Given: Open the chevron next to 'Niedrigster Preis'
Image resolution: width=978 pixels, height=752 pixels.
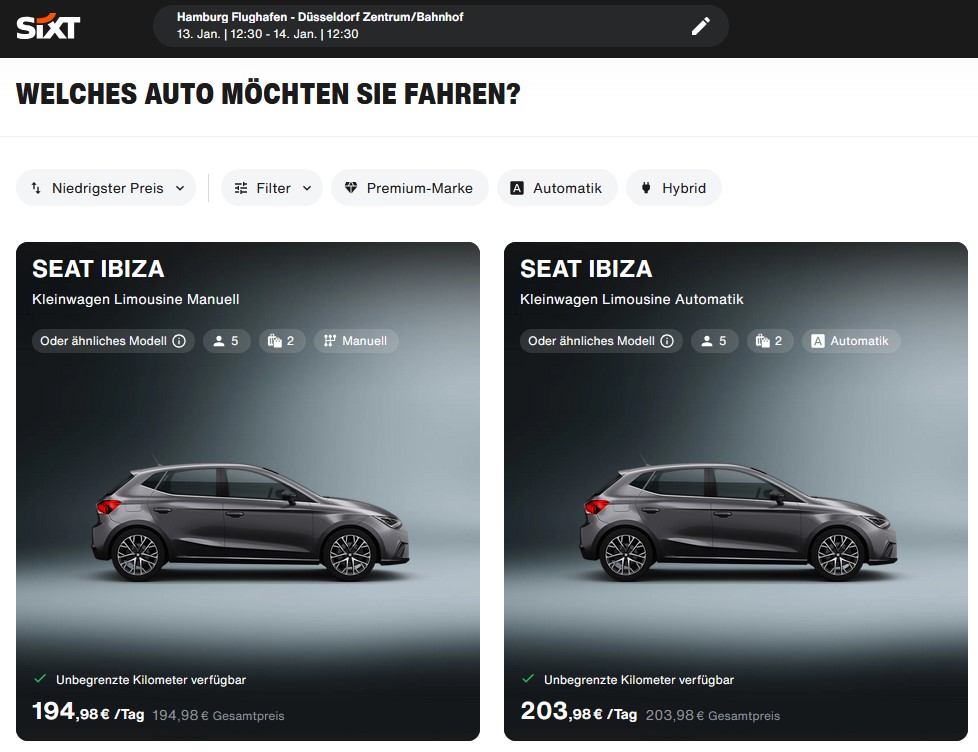Looking at the screenshot, I should point(180,187).
